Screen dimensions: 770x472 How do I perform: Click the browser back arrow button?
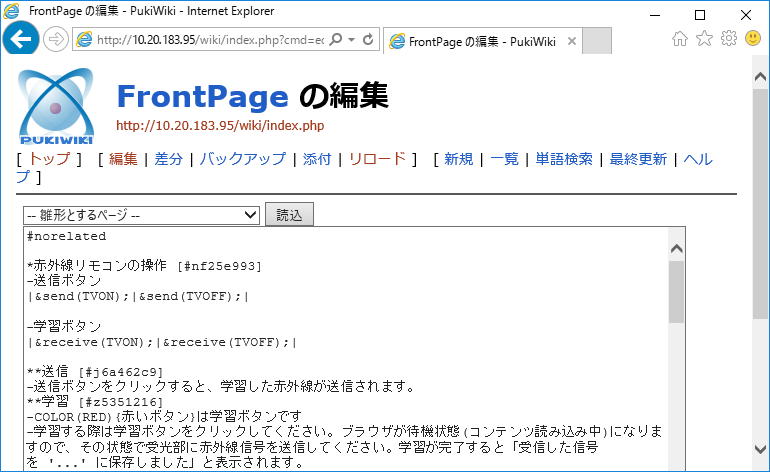(x=21, y=39)
